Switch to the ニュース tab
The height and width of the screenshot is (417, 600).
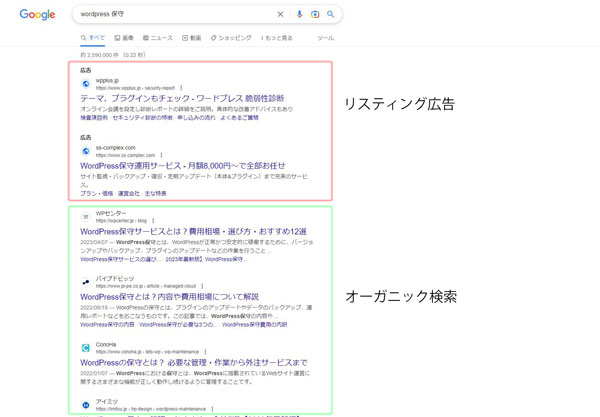[x=158, y=37]
